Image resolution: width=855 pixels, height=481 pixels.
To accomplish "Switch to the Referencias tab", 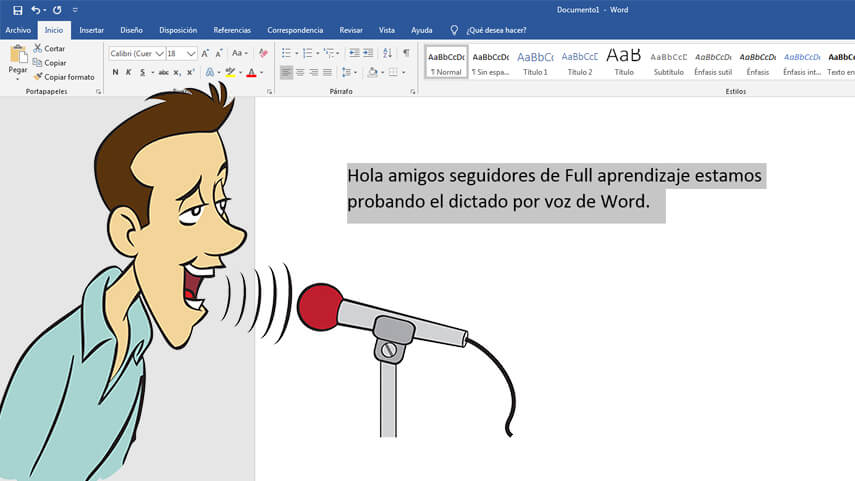I will (232, 30).
